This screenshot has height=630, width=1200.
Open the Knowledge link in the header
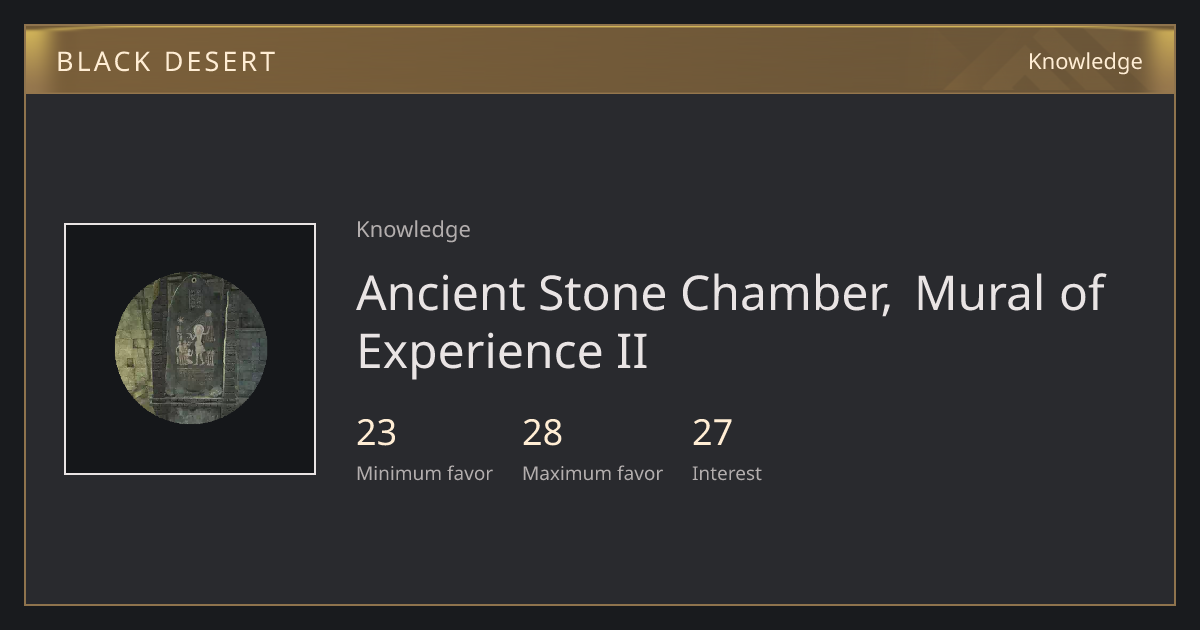pyautogui.click(x=1085, y=62)
